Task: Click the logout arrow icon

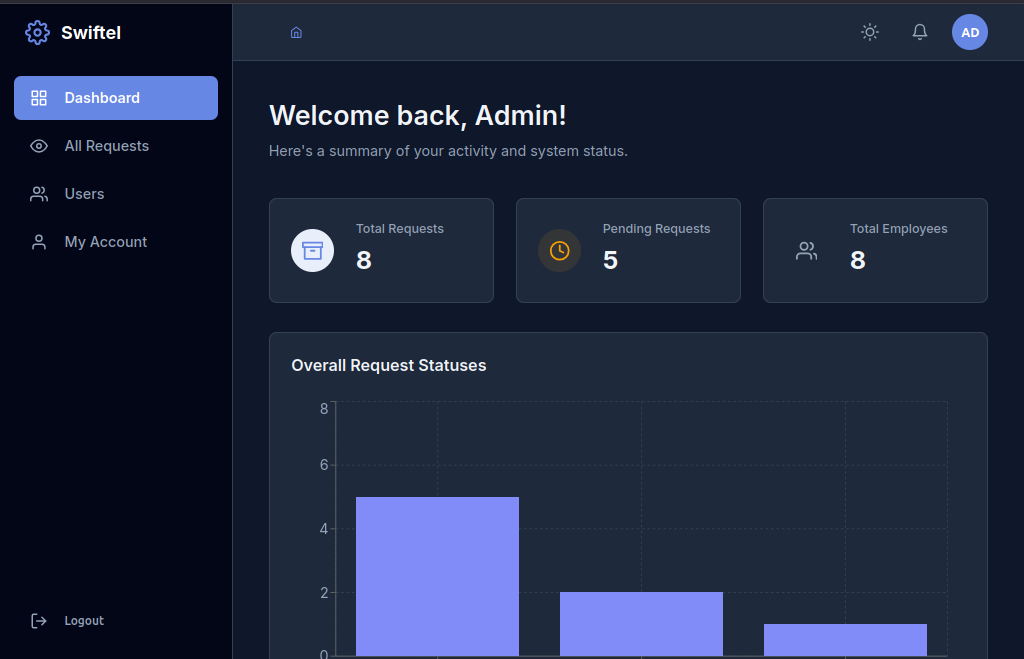Action: tap(39, 621)
